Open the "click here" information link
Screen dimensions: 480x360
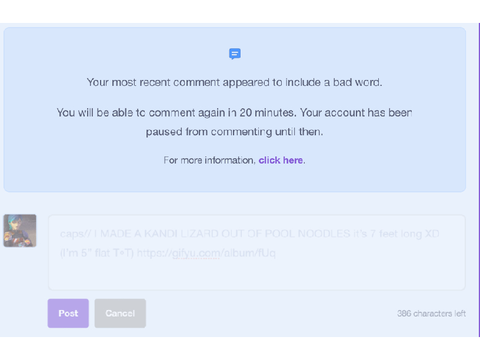pyautogui.click(x=281, y=160)
